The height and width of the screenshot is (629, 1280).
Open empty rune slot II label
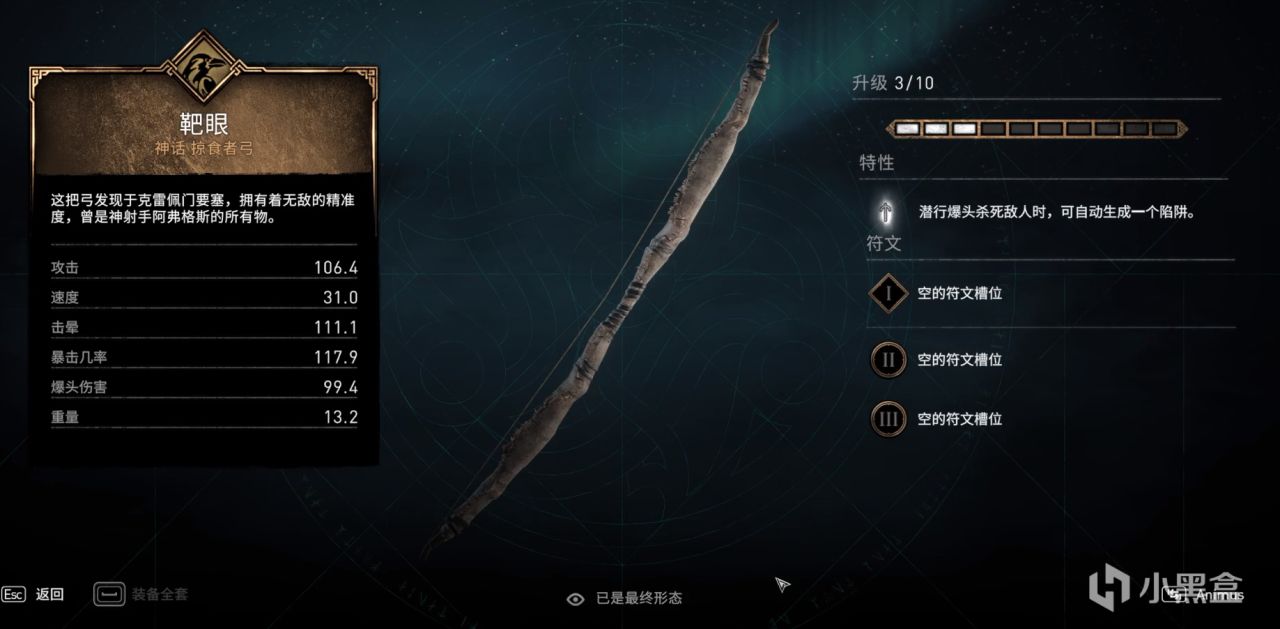pyautogui.click(x=960, y=359)
